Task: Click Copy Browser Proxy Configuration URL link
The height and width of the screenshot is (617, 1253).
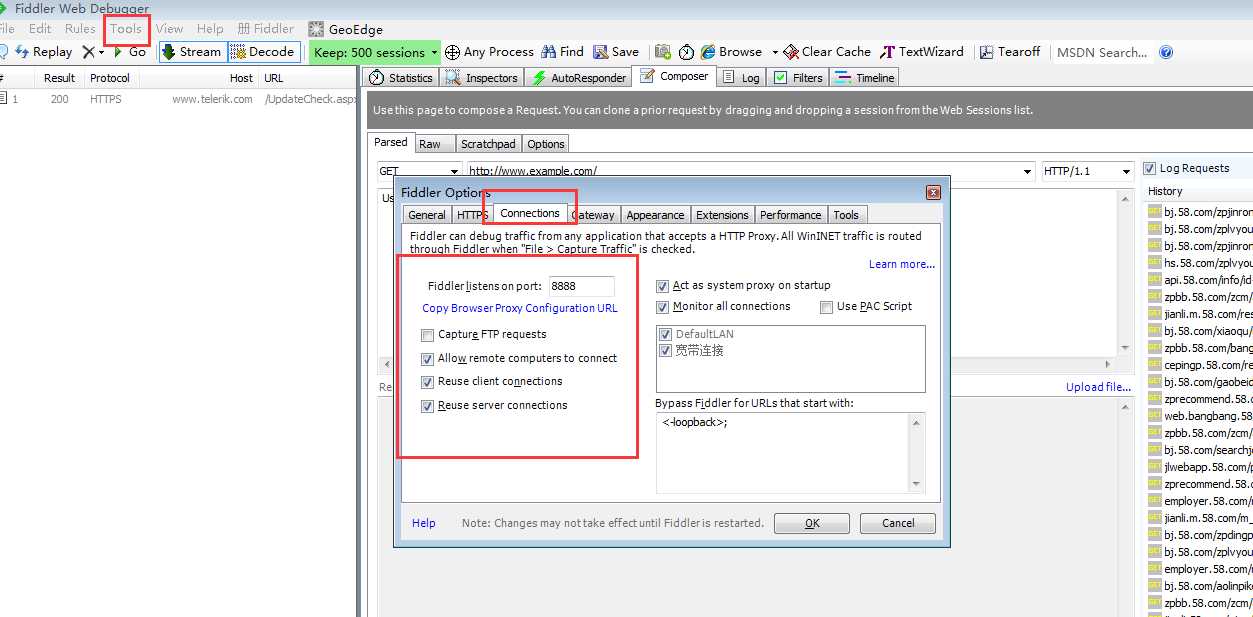Action: tap(520, 308)
